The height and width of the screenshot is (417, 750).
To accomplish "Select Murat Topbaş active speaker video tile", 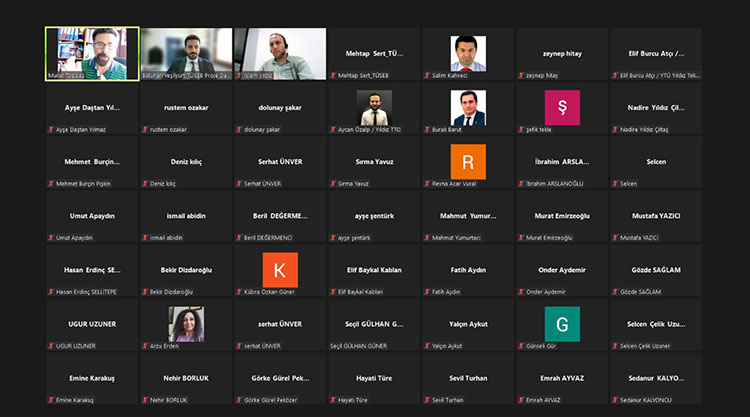I will (x=92, y=53).
